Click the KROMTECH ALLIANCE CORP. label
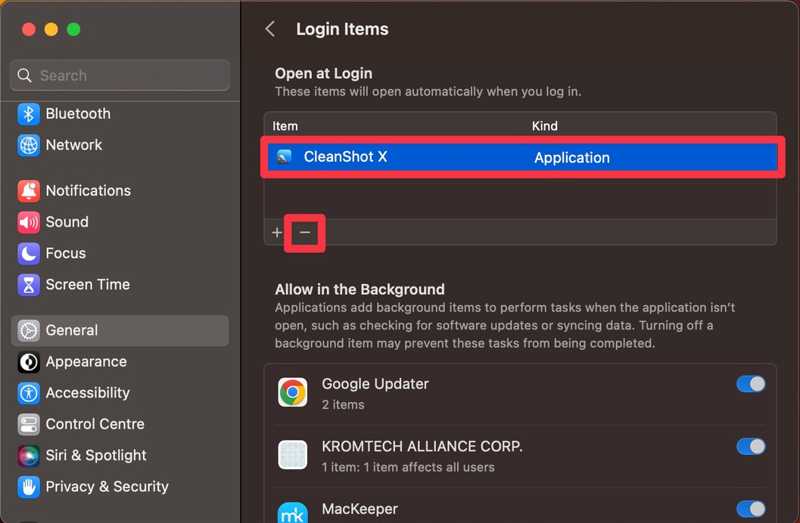 point(422,446)
